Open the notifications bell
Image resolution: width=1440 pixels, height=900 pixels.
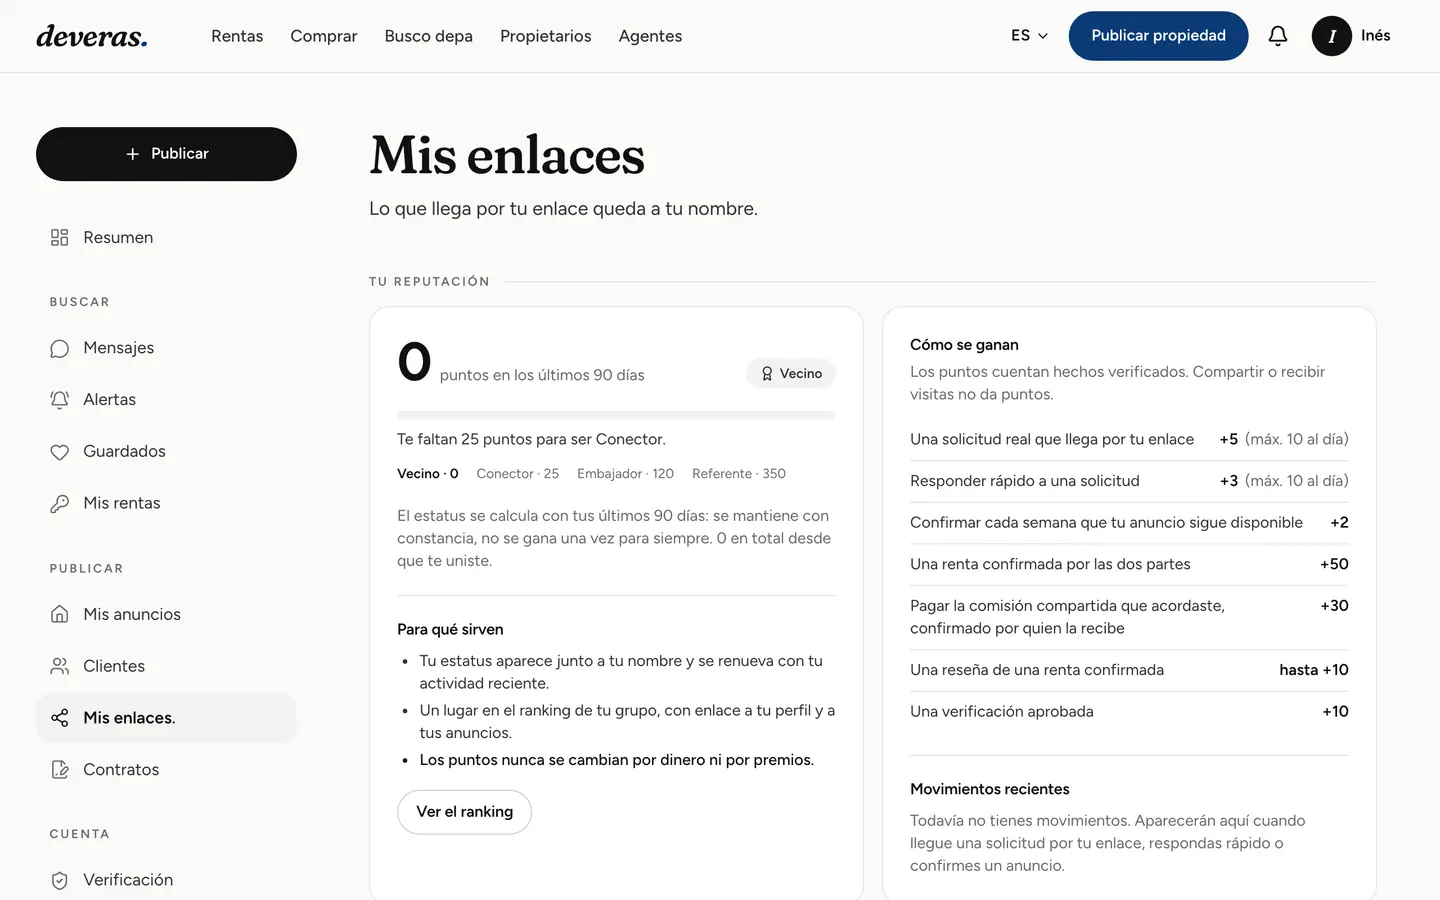click(1278, 36)
